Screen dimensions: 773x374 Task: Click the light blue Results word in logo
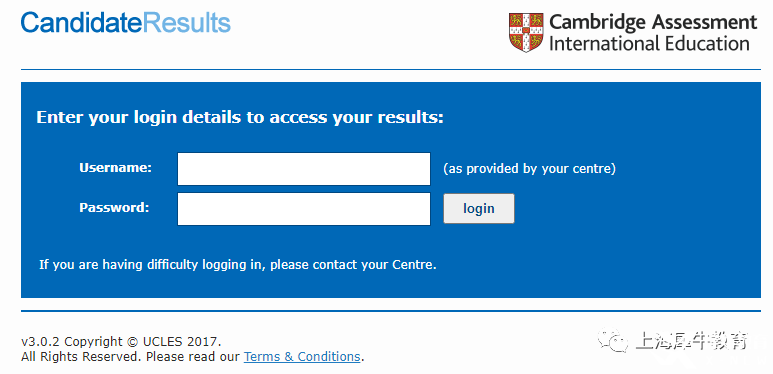pyautogui.click(x=187, y=23)
